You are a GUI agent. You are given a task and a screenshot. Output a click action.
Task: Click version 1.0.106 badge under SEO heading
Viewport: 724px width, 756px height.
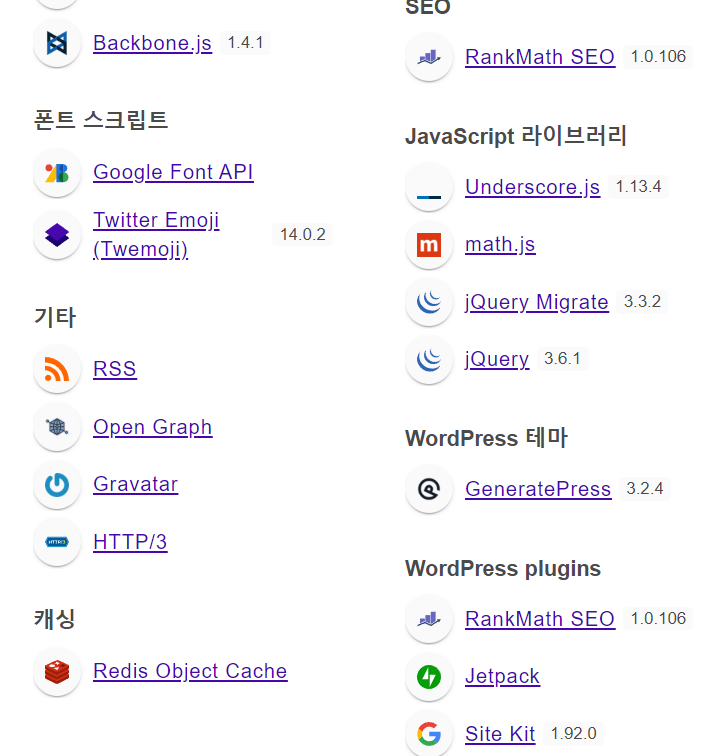coord(658,57)
